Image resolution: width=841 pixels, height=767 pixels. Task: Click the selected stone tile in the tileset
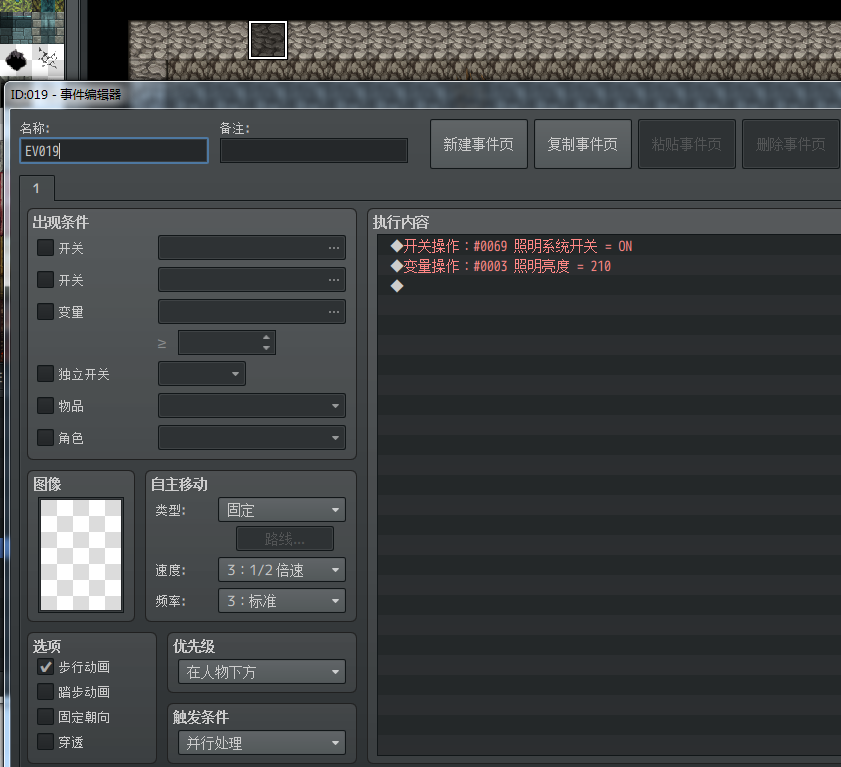pos(268,40)
